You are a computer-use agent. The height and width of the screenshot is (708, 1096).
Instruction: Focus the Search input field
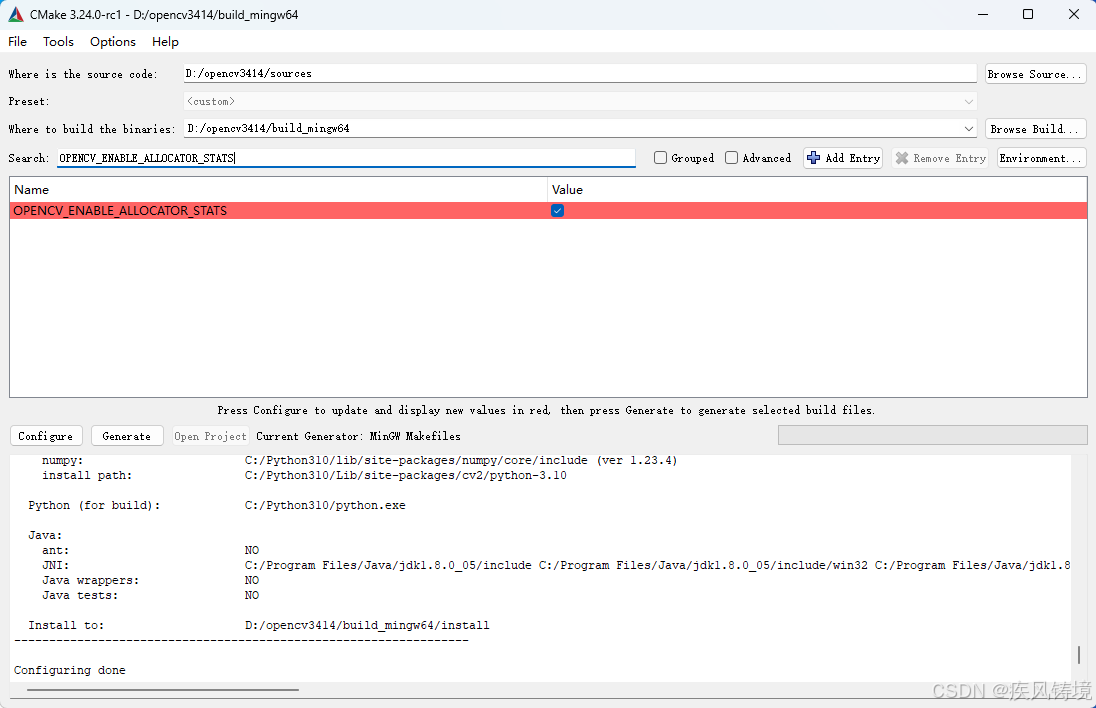click(346, 158)
